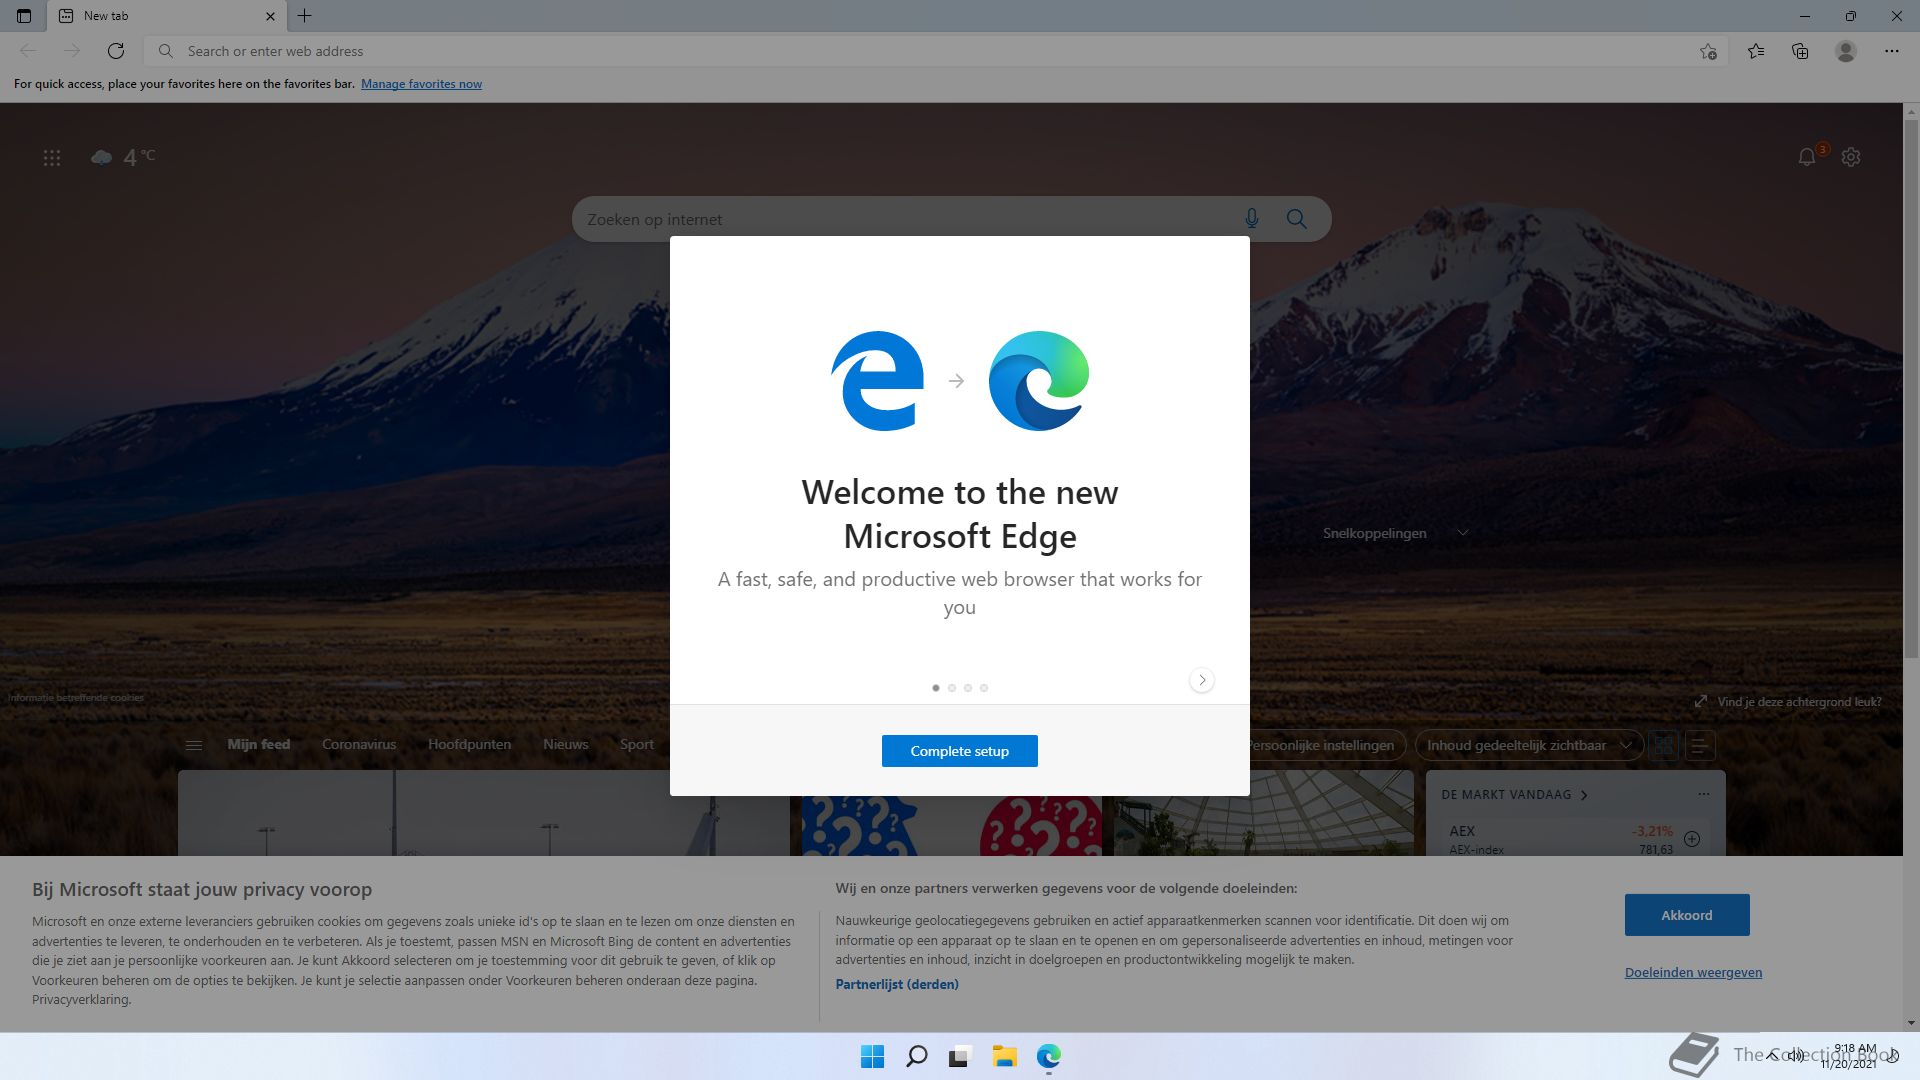Switch to the Hoofdpunten tab
Screen dimensions: 1920x1080
[x=469, y=744]
